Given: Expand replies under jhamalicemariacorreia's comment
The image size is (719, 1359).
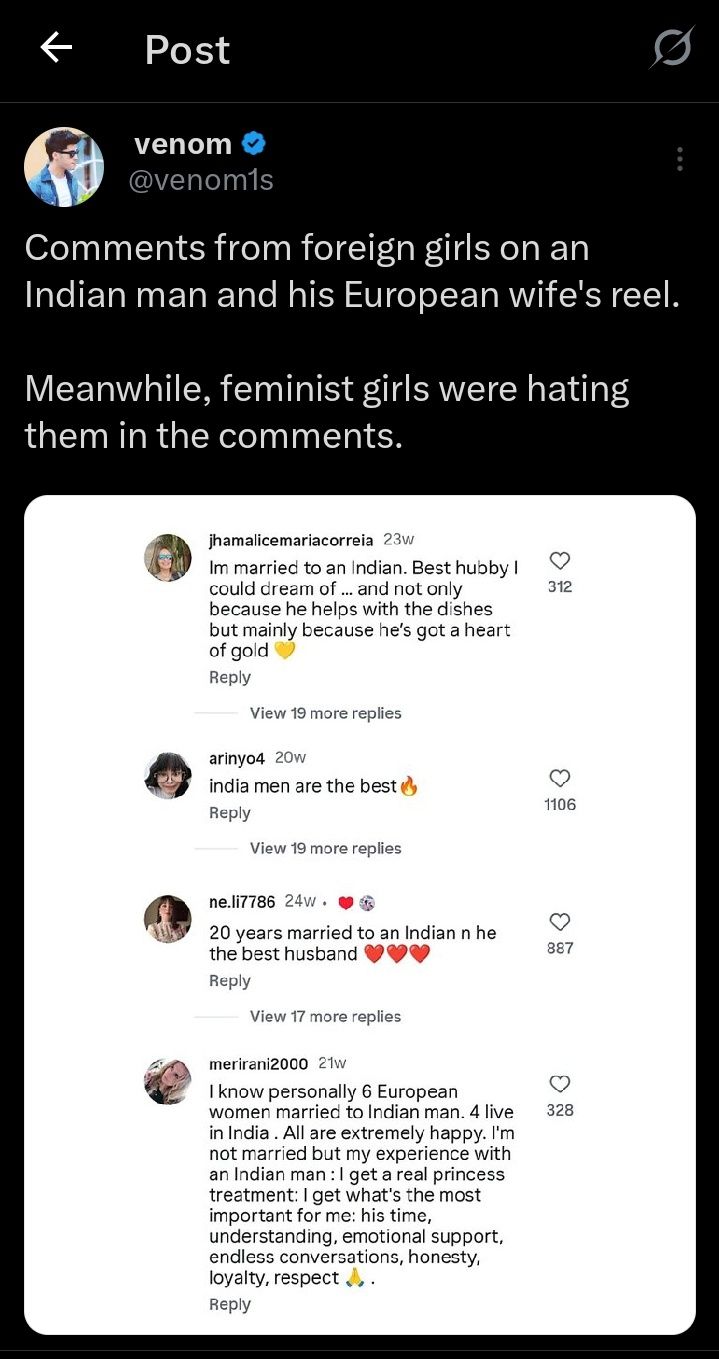Looking at the screenshot, I should [325, 713].
